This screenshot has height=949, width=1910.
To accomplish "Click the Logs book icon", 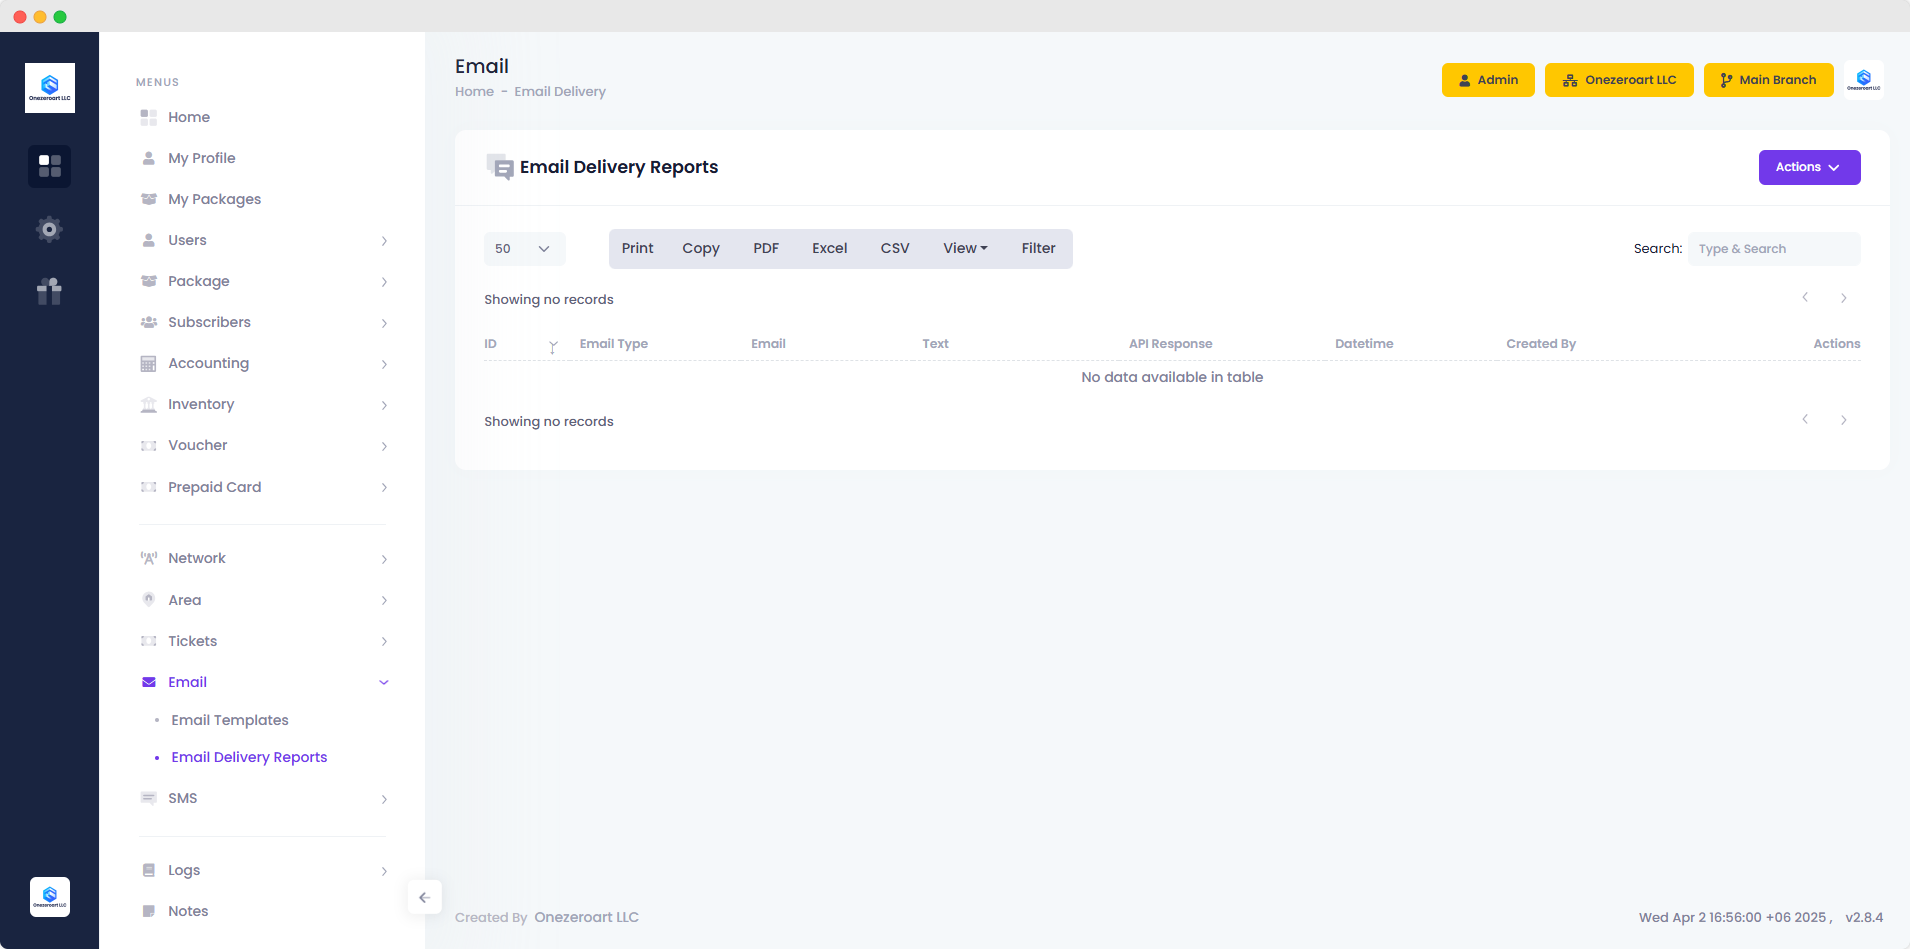I will [149, 870].
